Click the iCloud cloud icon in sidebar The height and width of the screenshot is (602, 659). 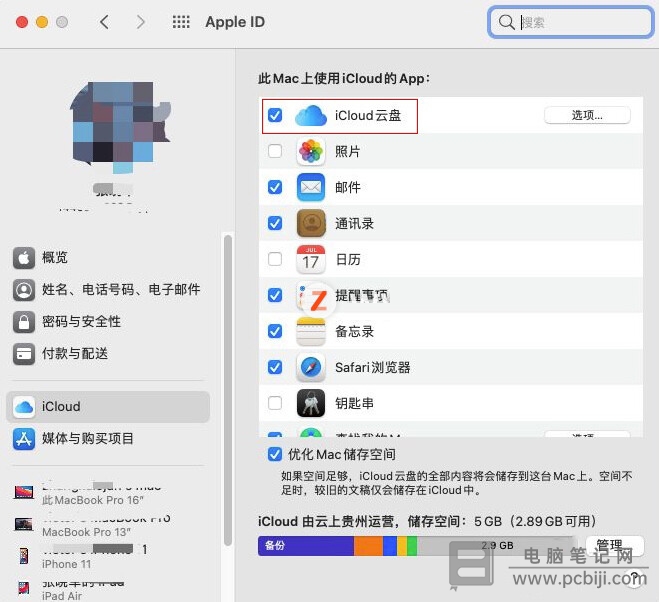[x=24, y=407]
